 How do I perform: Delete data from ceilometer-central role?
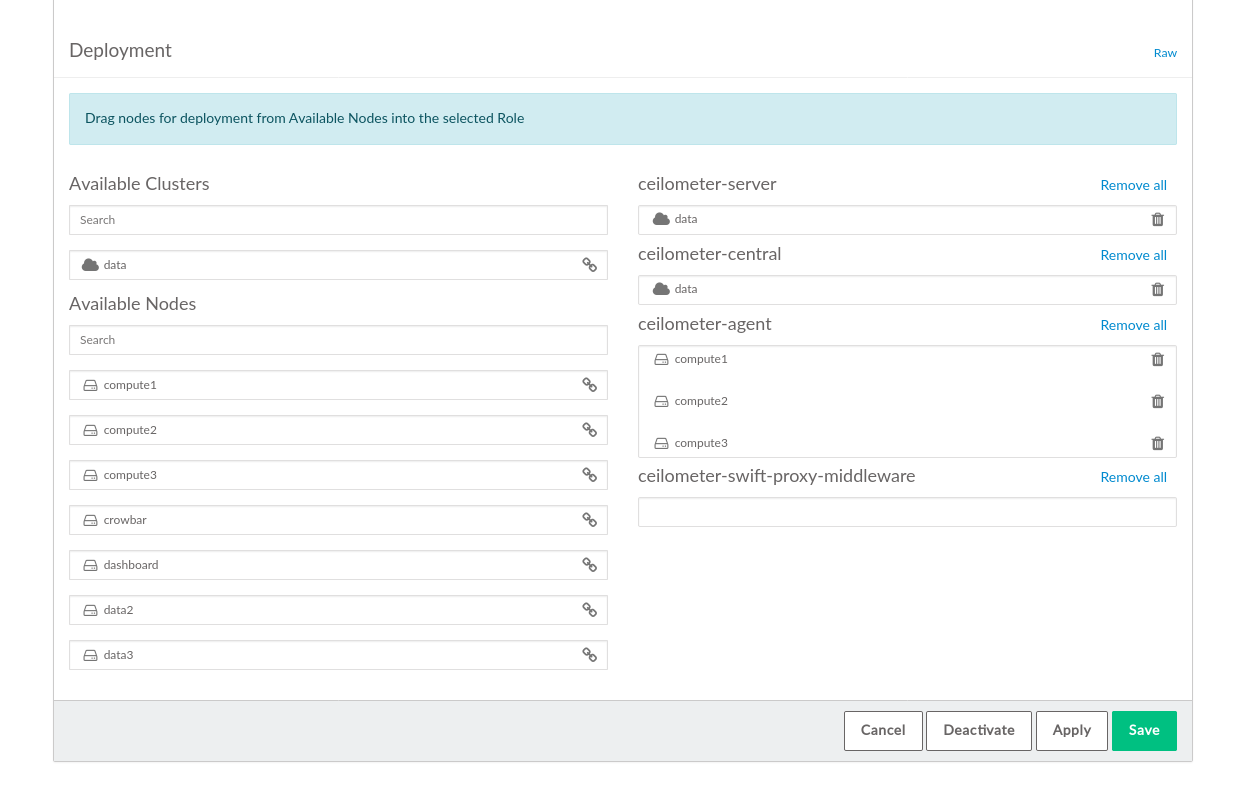pyautogui.click(x=1157, y=290)
